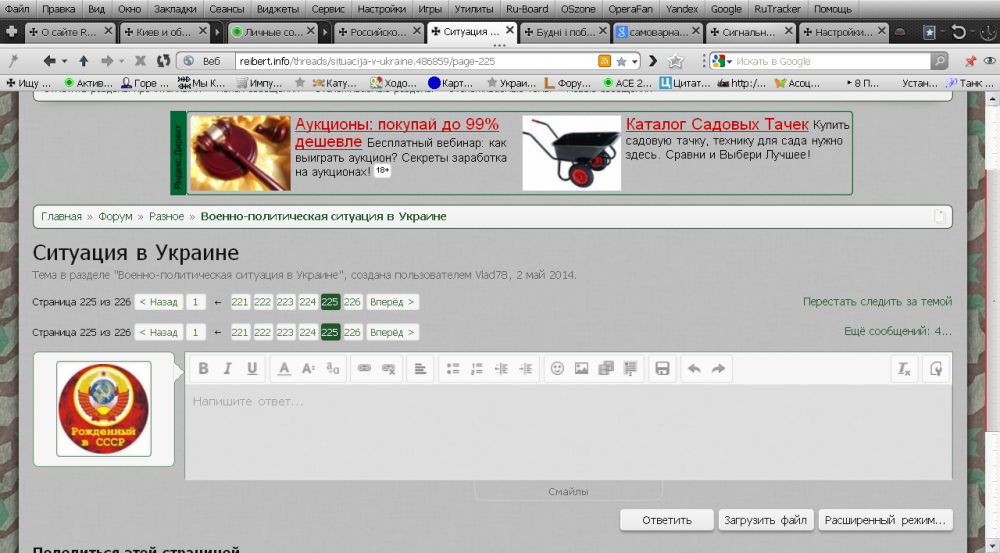Click the address bar URL

(x=367, y=61)
